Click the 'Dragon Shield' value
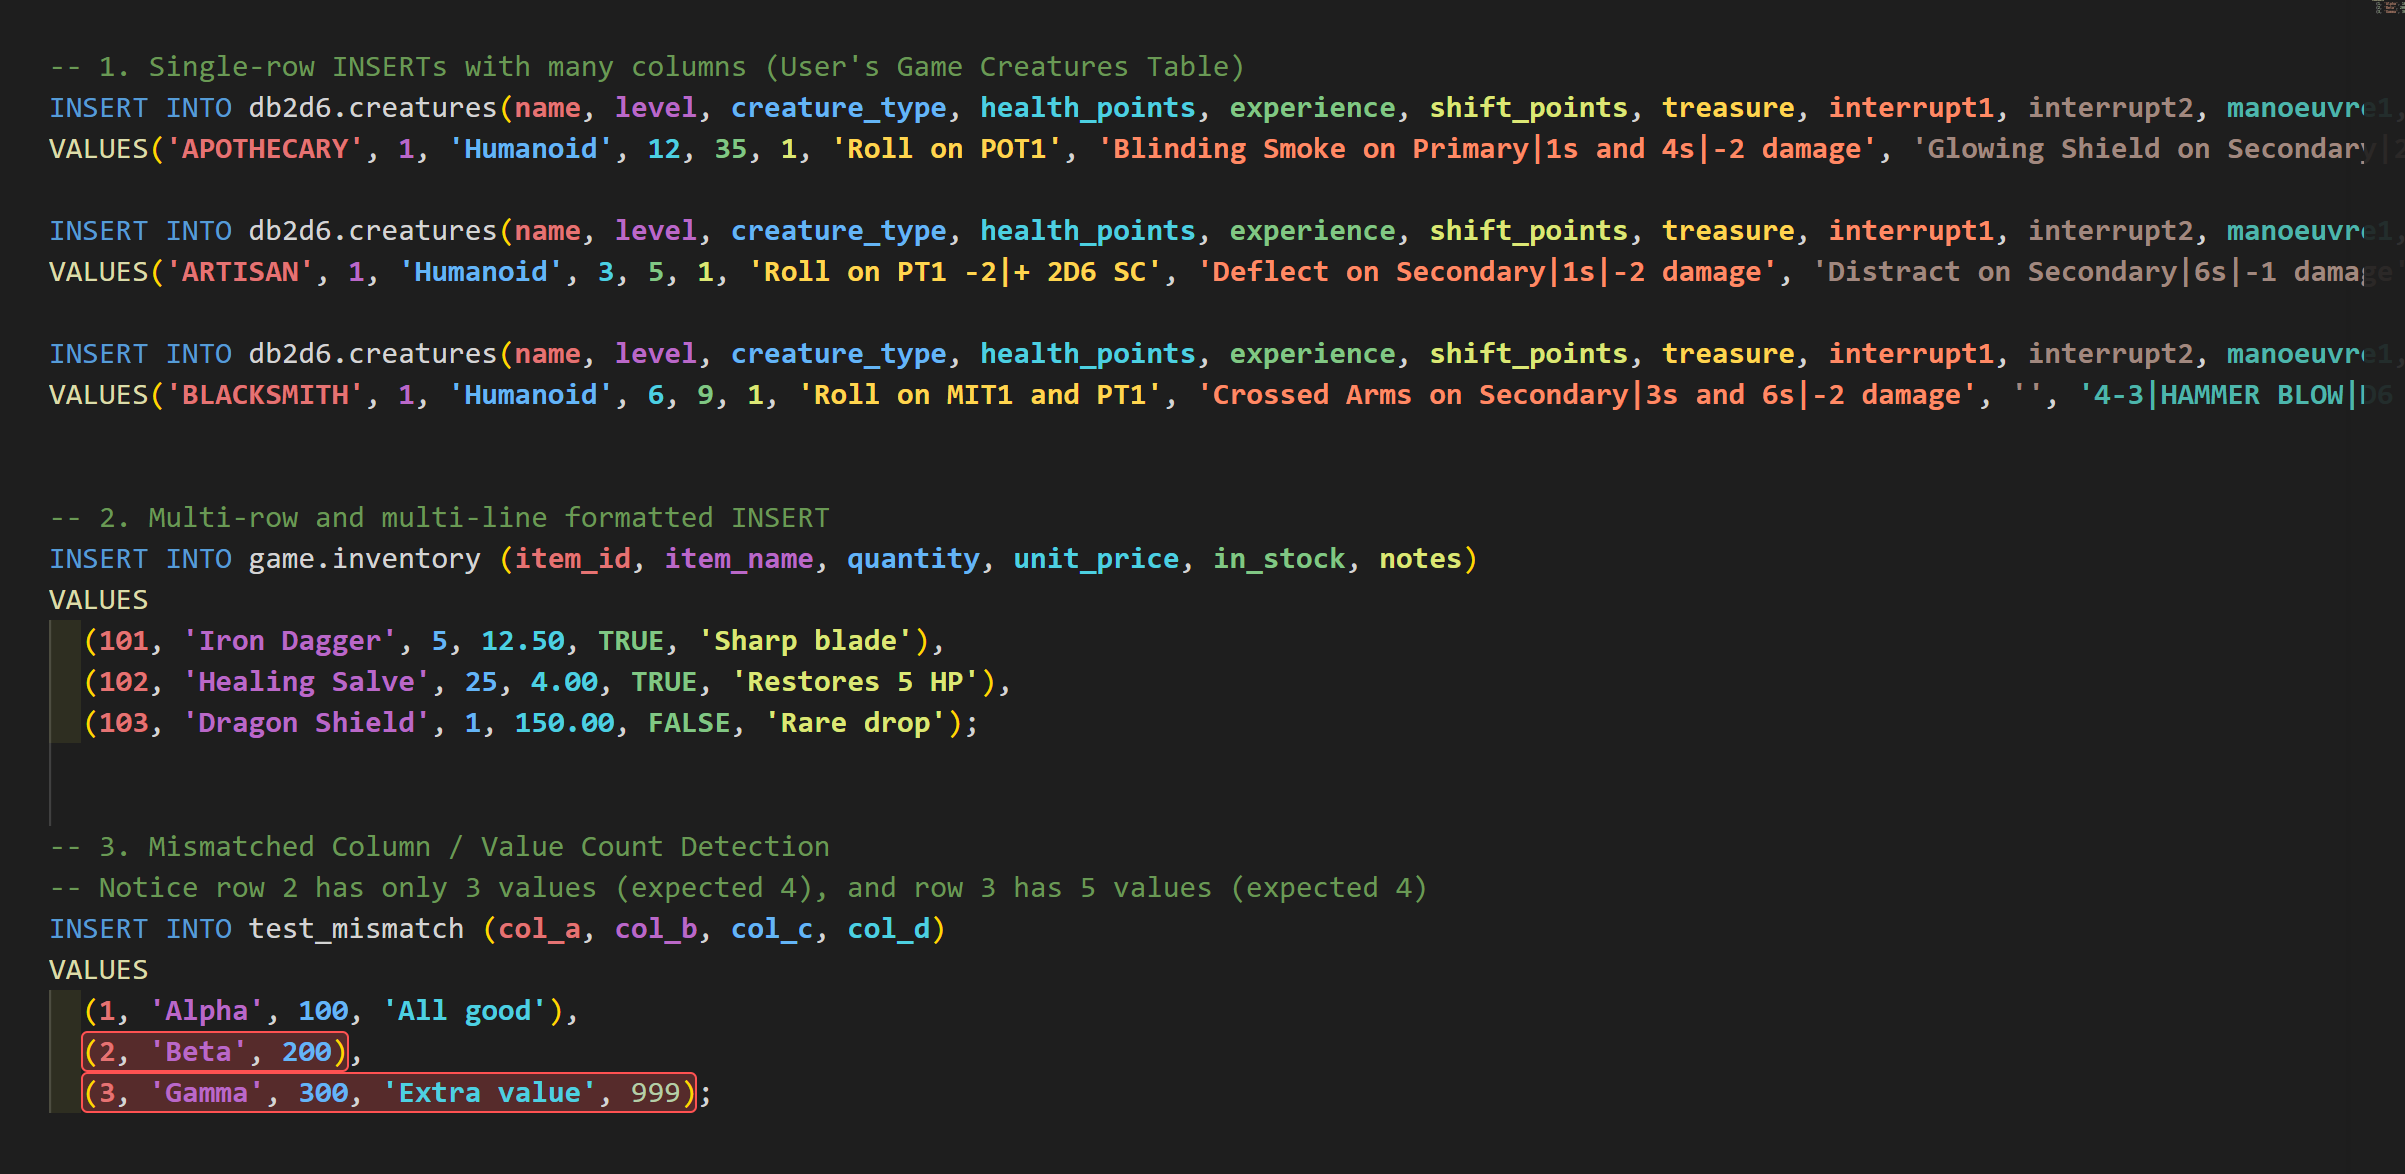Image resolution: width=2405 pixels, height=1174 pixels. point(306,723)
